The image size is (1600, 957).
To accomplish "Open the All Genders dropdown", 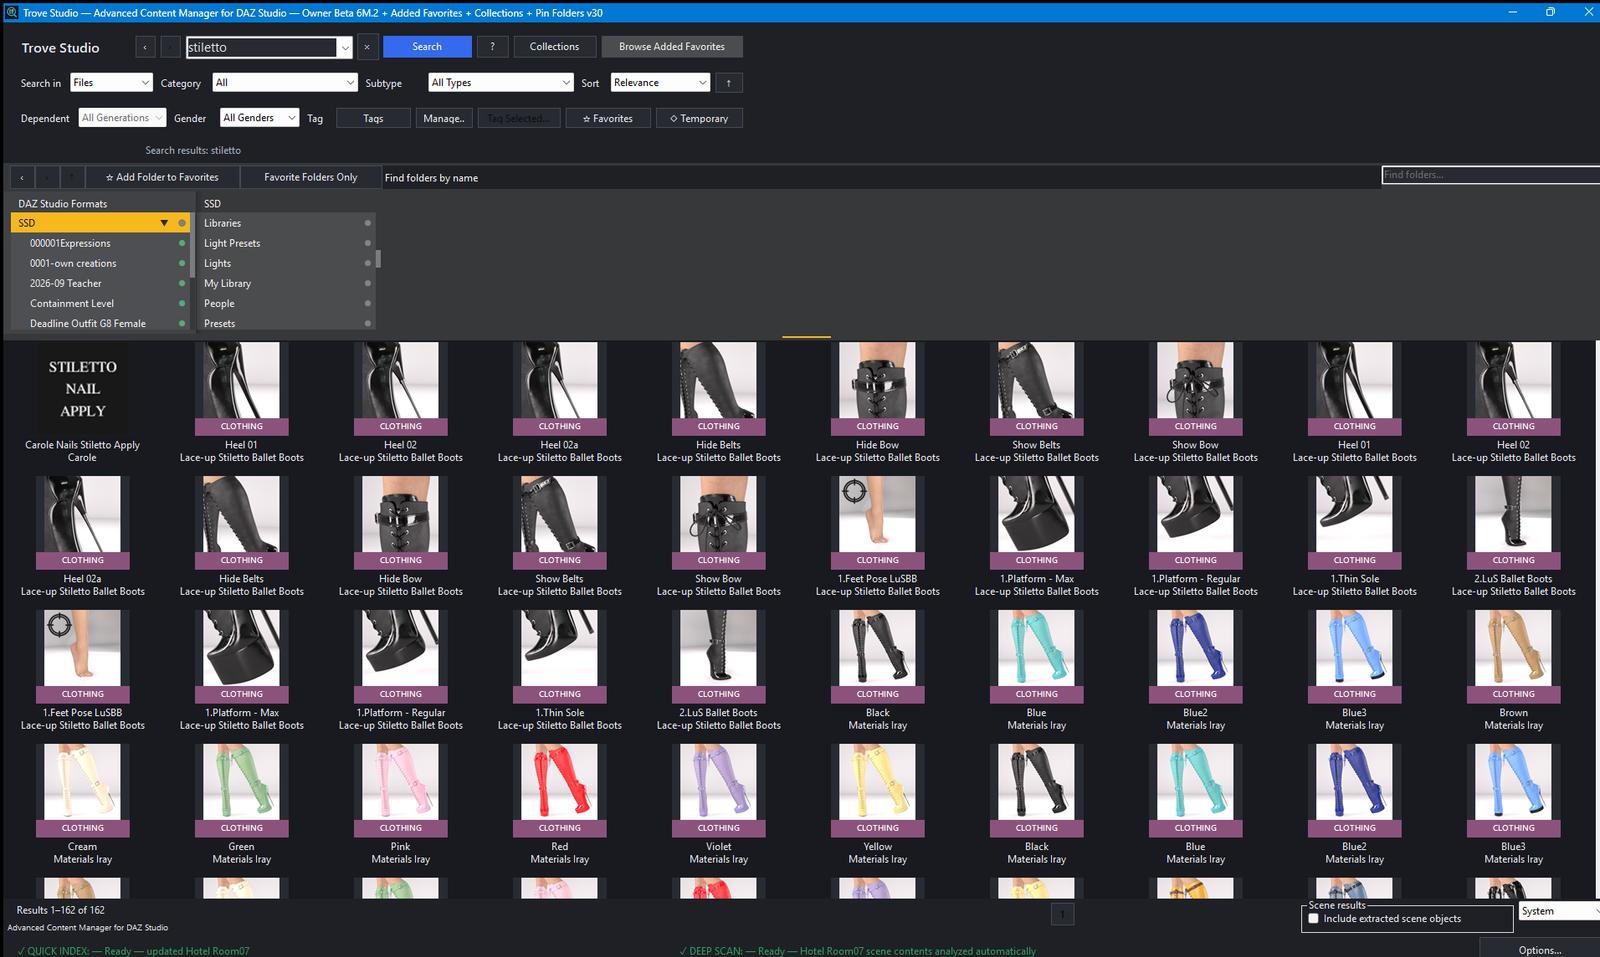I will [x=259, y=118].
